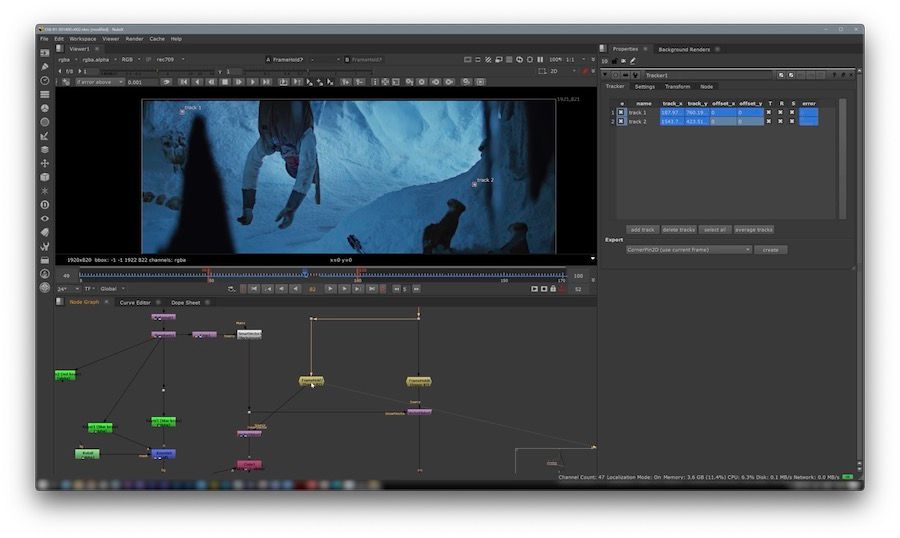Open the 2D view mode dropdown
This screenshot has width=900, height=538.
(x=563, y=71)
